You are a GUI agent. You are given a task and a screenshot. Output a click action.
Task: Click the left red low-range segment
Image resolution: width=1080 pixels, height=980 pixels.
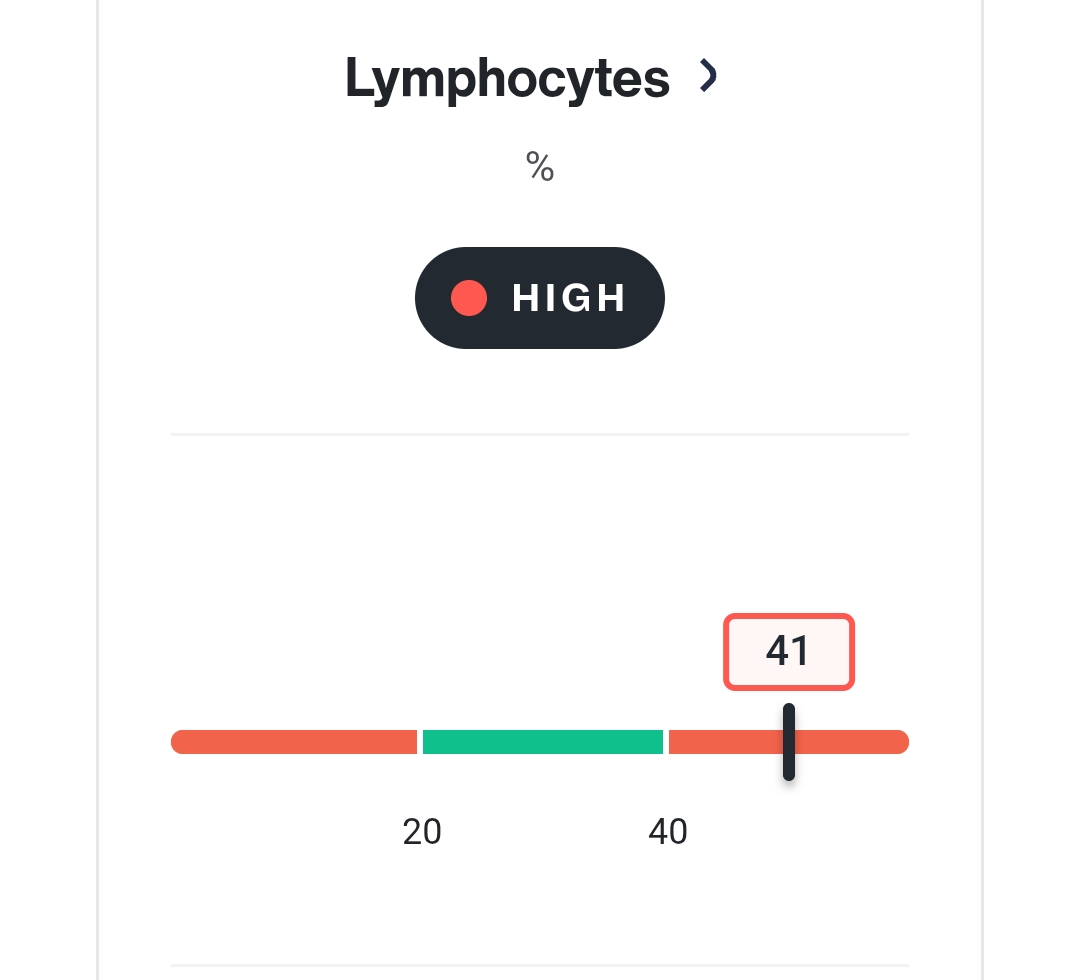tap(294, 742)
